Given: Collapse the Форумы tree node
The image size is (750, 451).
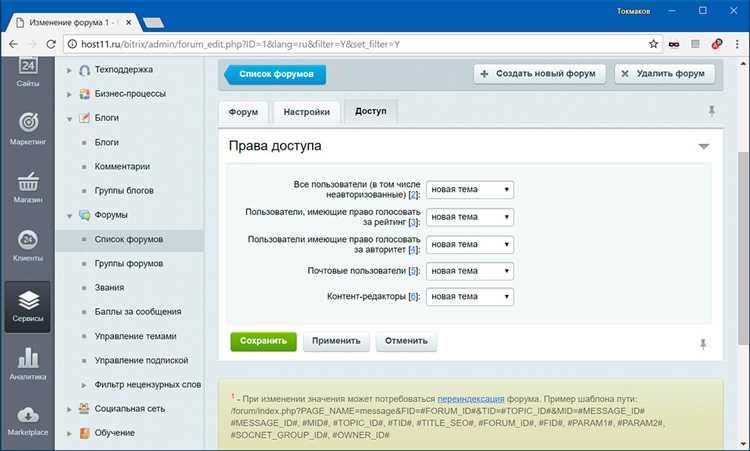Looking at the screenshot, I should 69,216.
